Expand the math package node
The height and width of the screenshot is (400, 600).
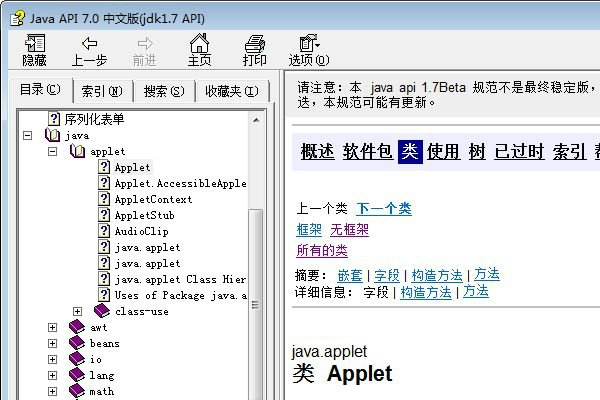[52, 392]
